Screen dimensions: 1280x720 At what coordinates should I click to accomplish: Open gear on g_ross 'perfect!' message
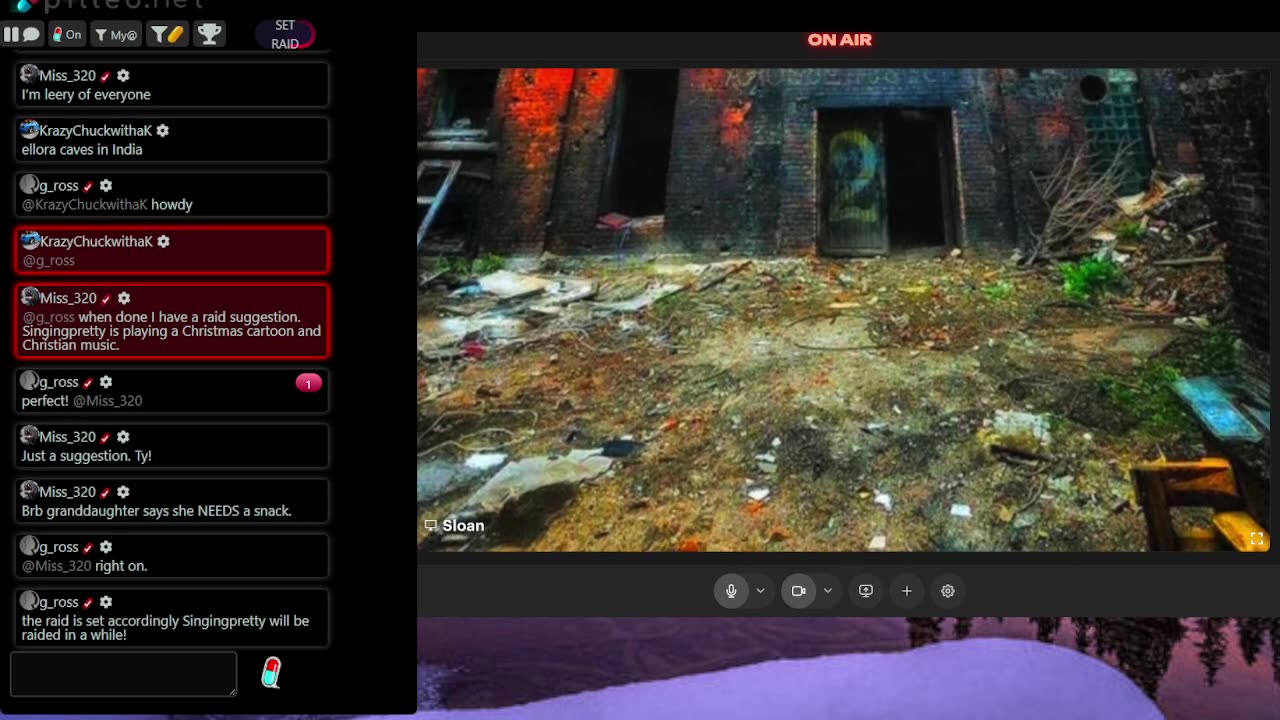point(106,382)
